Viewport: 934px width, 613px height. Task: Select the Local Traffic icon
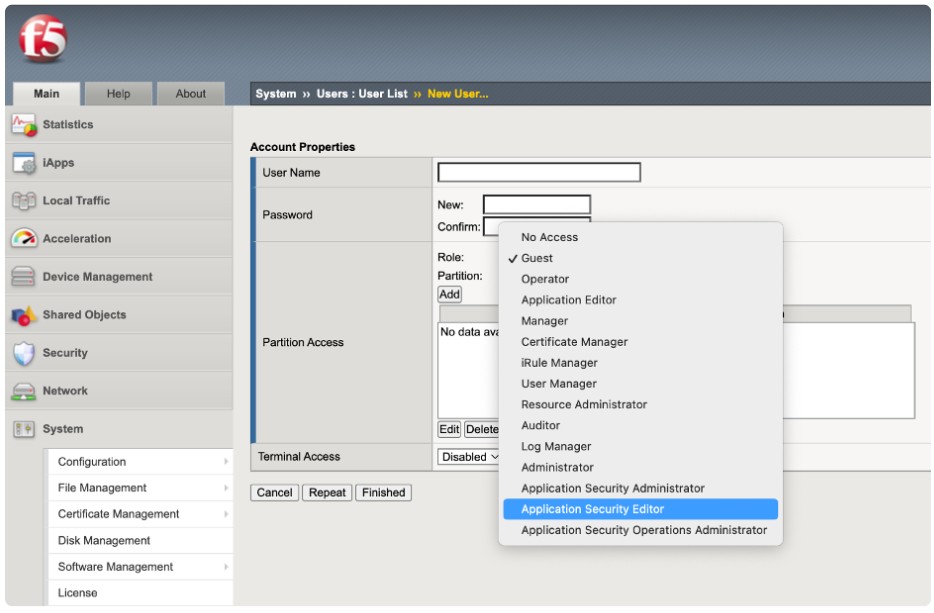coord(23,201)
